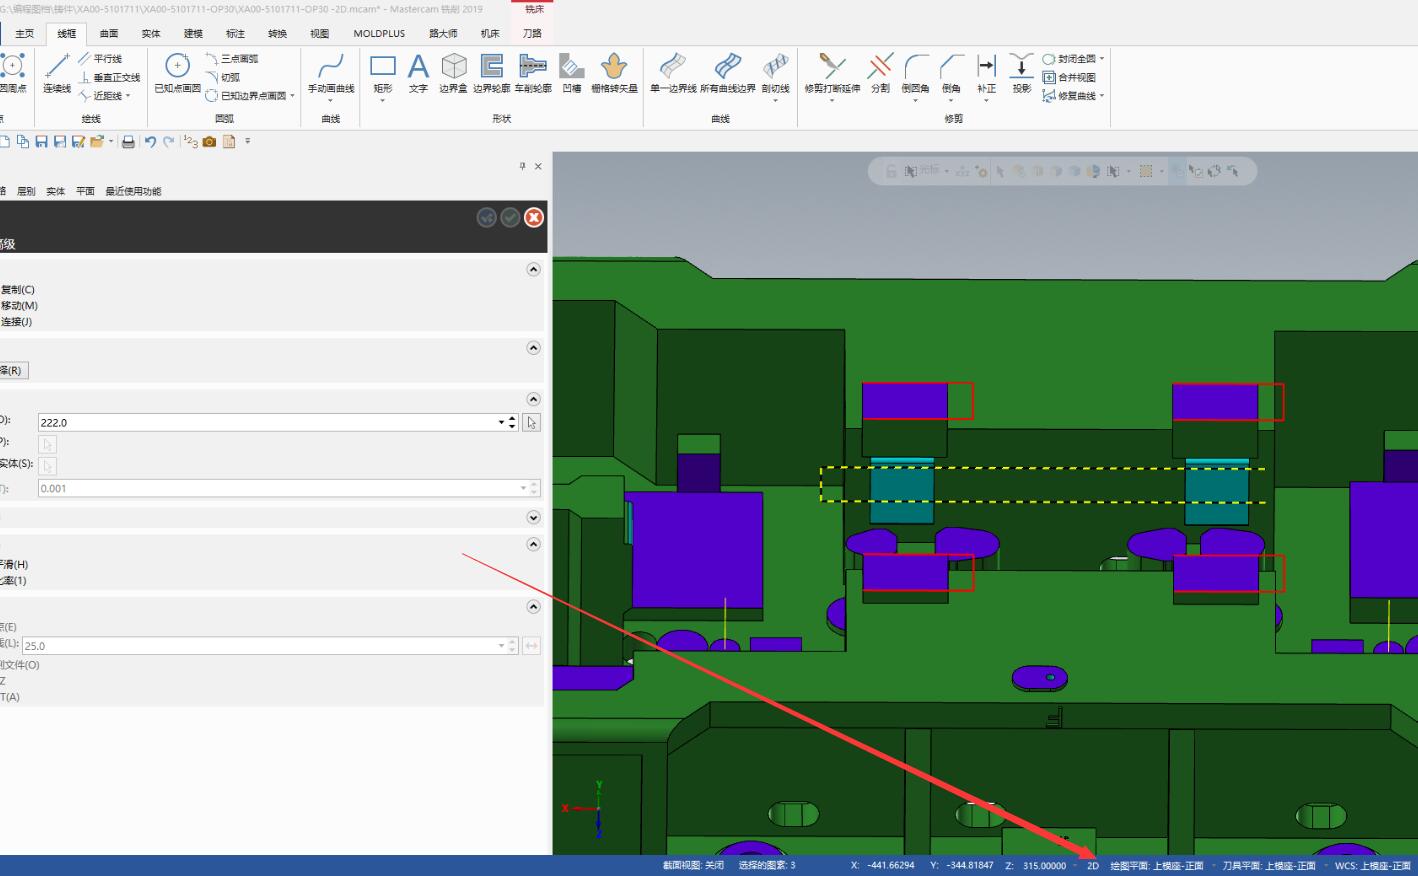The height and width of the screenshot is (876, 1418).
Task: Open the MOLDPLUS ribbon tab
Action: 379,34
